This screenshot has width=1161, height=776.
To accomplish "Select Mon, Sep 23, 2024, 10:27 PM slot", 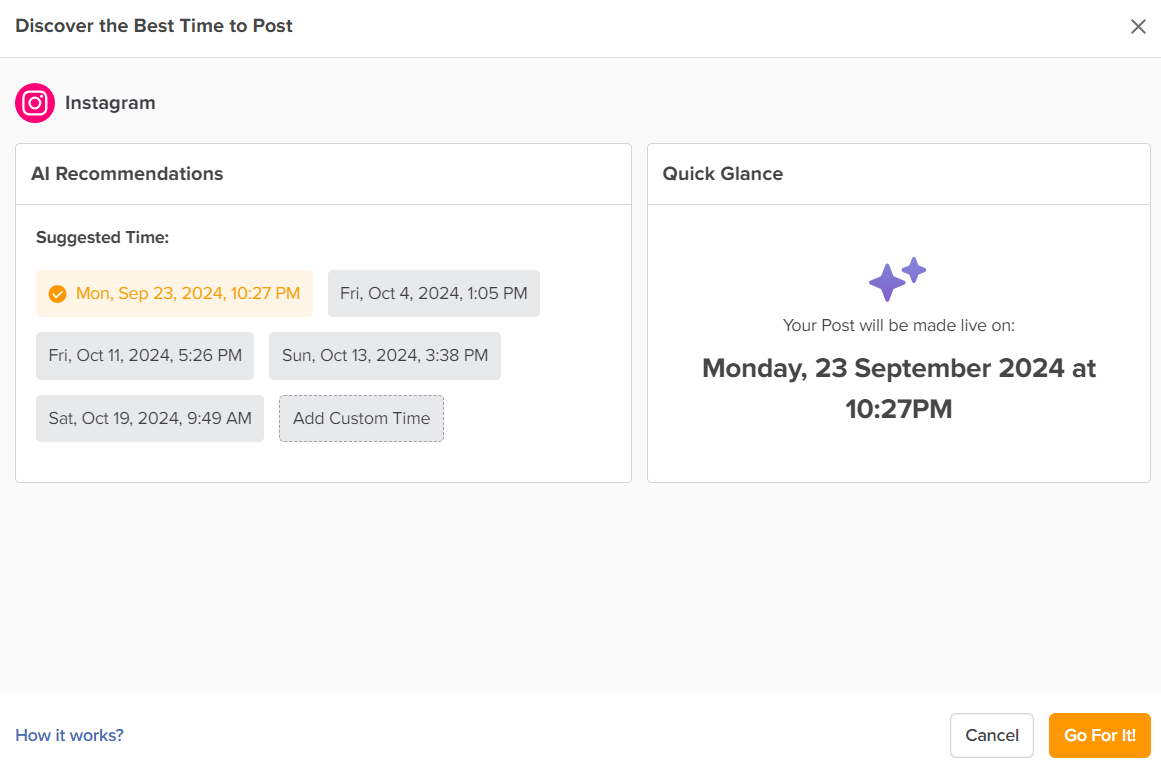I will tap(174, 293).
